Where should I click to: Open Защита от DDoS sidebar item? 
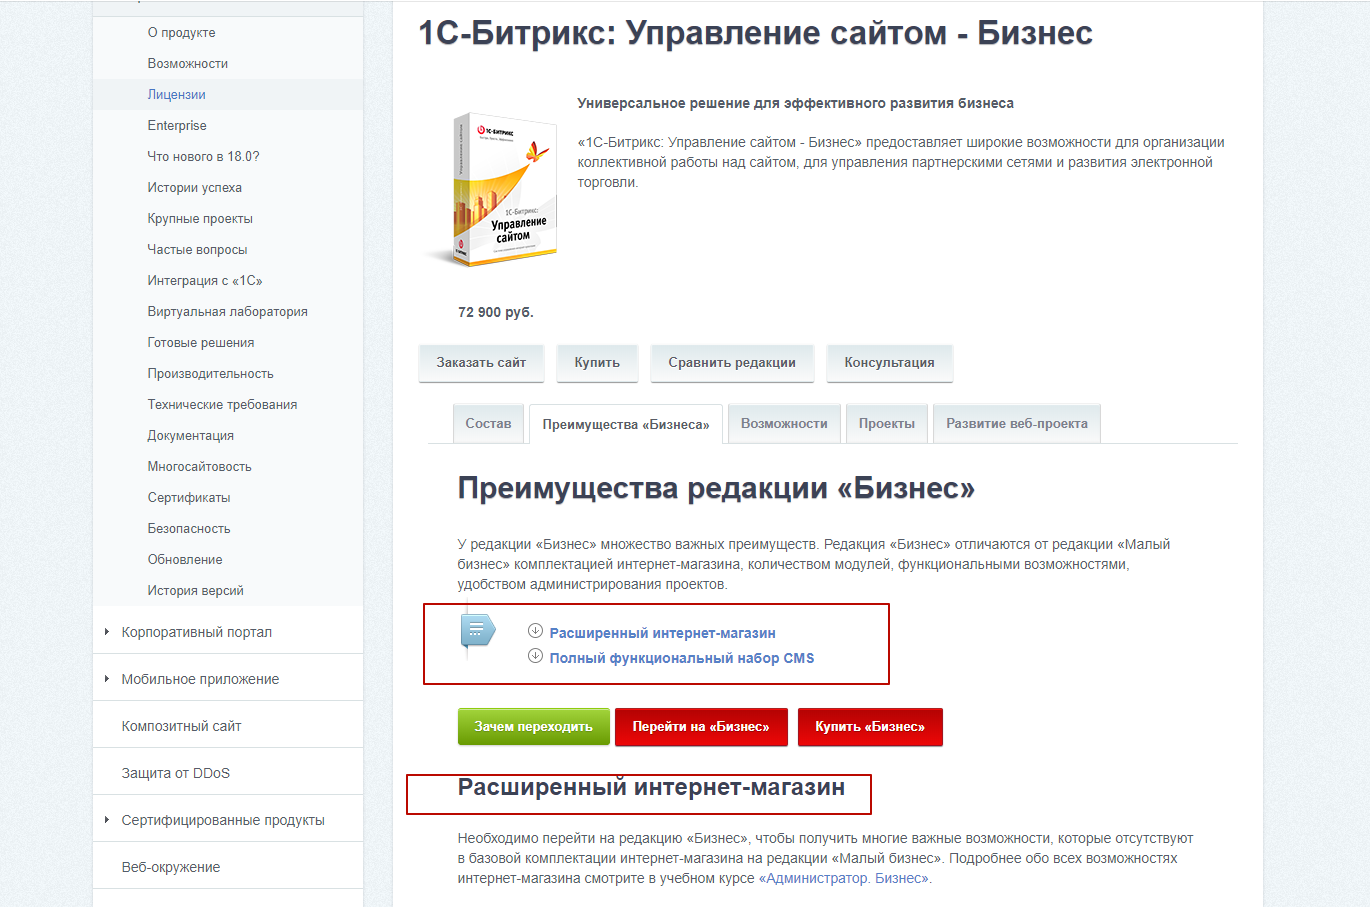click(x=176, y=773)
